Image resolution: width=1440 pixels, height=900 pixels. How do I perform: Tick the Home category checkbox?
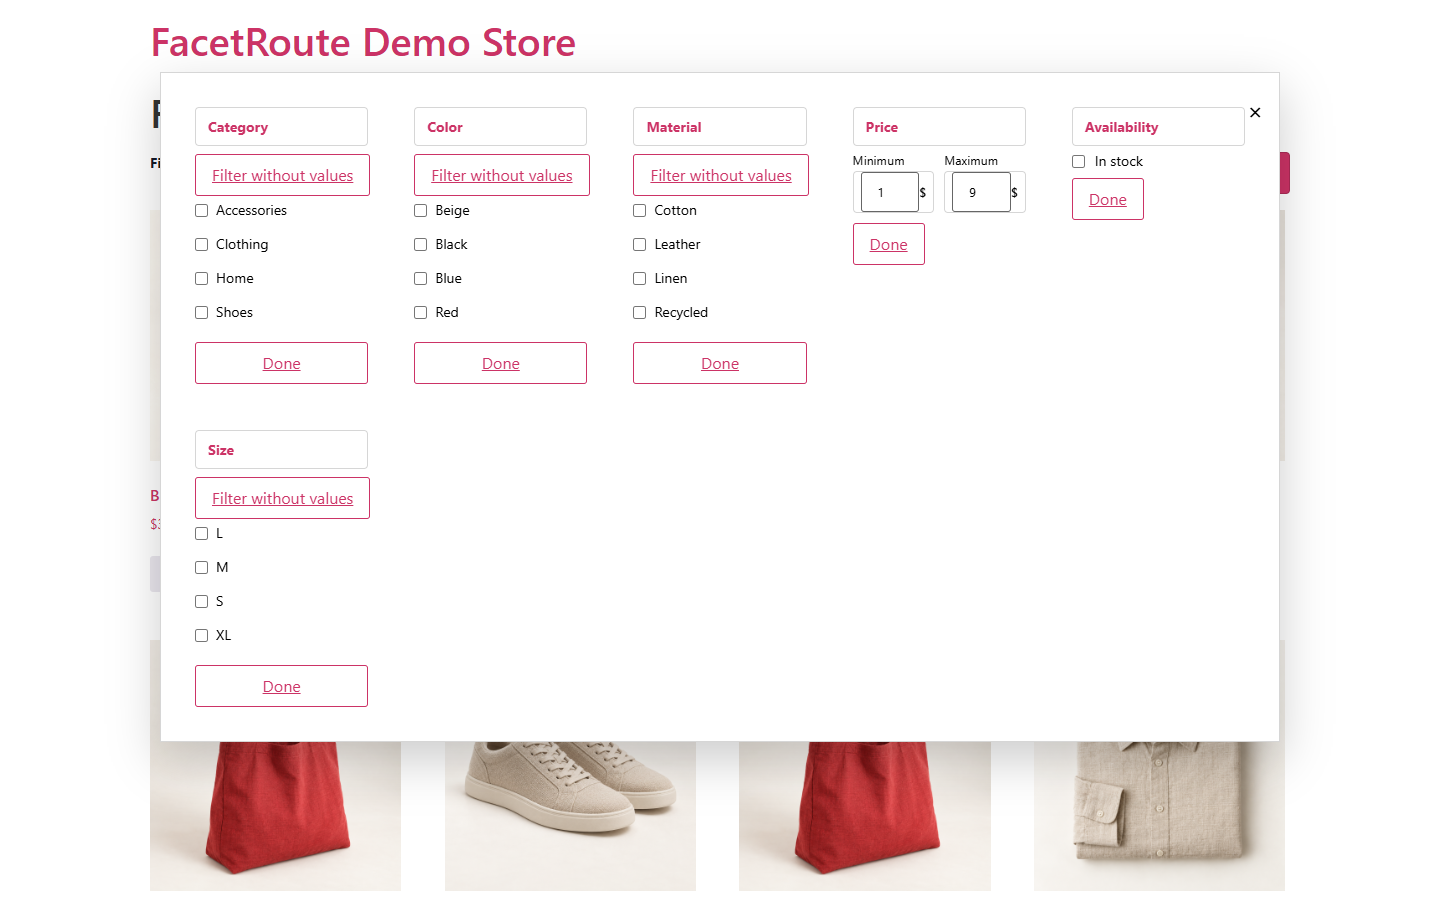coord(201,278)
